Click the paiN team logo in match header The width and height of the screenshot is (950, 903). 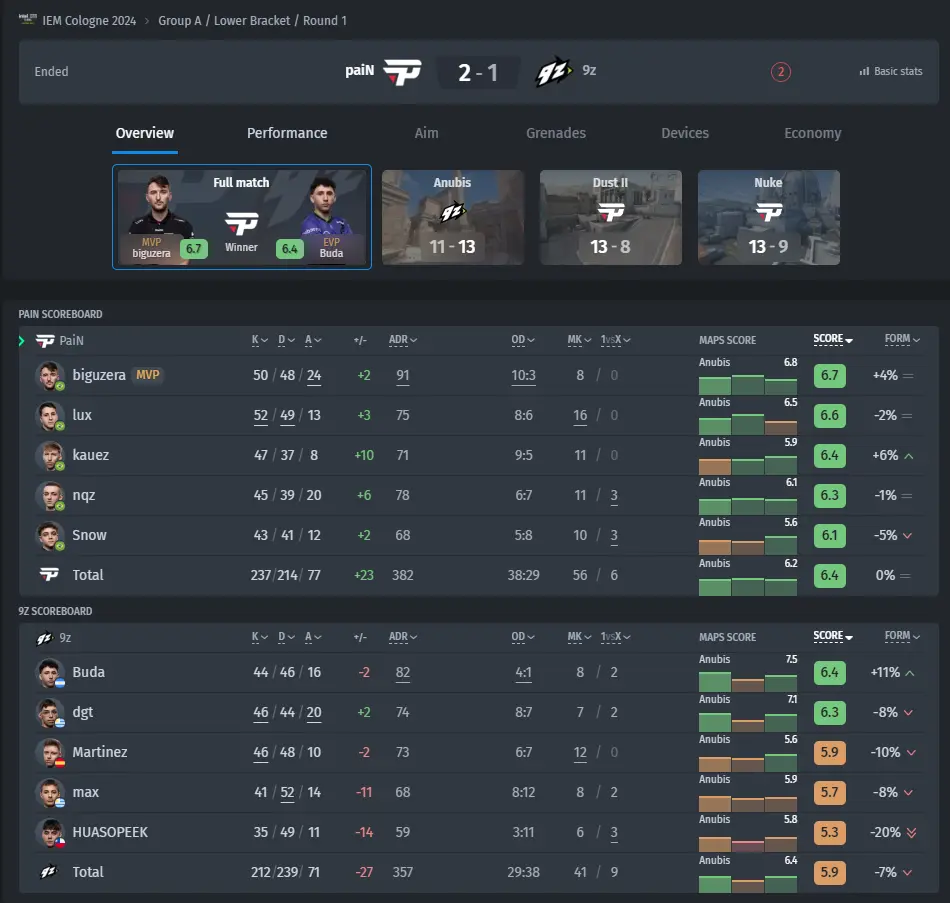[x=402, y=72]
